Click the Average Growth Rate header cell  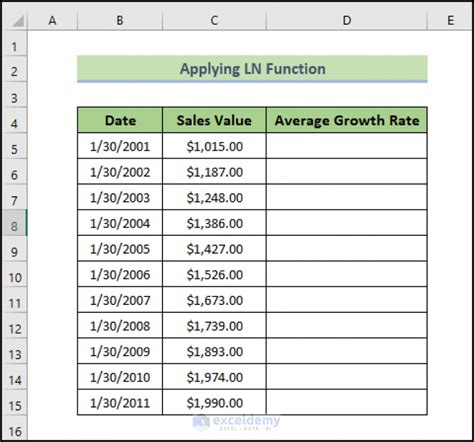coord(347,120)
